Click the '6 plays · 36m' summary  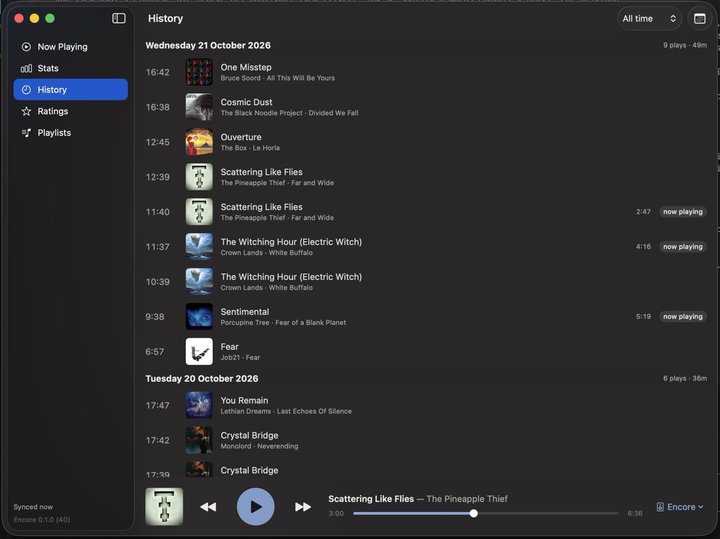tap(685, 378)
